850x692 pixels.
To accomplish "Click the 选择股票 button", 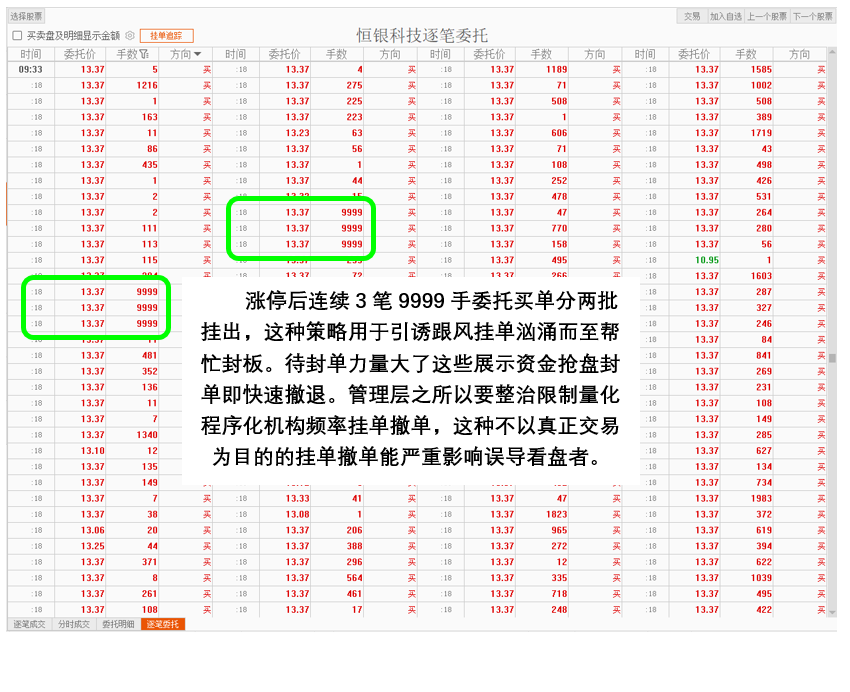I will (x=27, y=16).
